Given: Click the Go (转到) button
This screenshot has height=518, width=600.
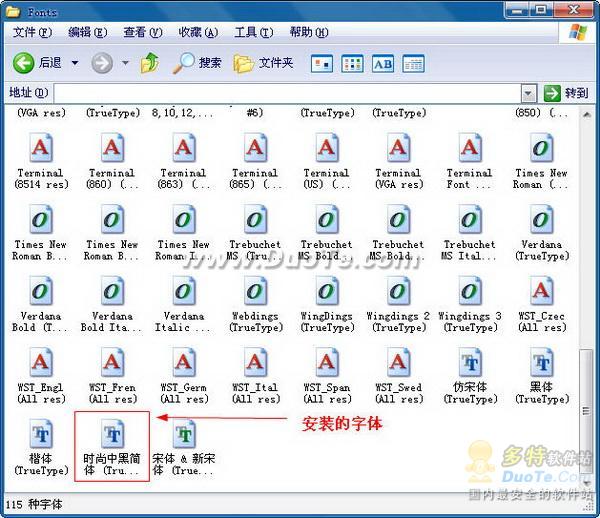Looking at the screenshot, I should [x=566, y=93].
